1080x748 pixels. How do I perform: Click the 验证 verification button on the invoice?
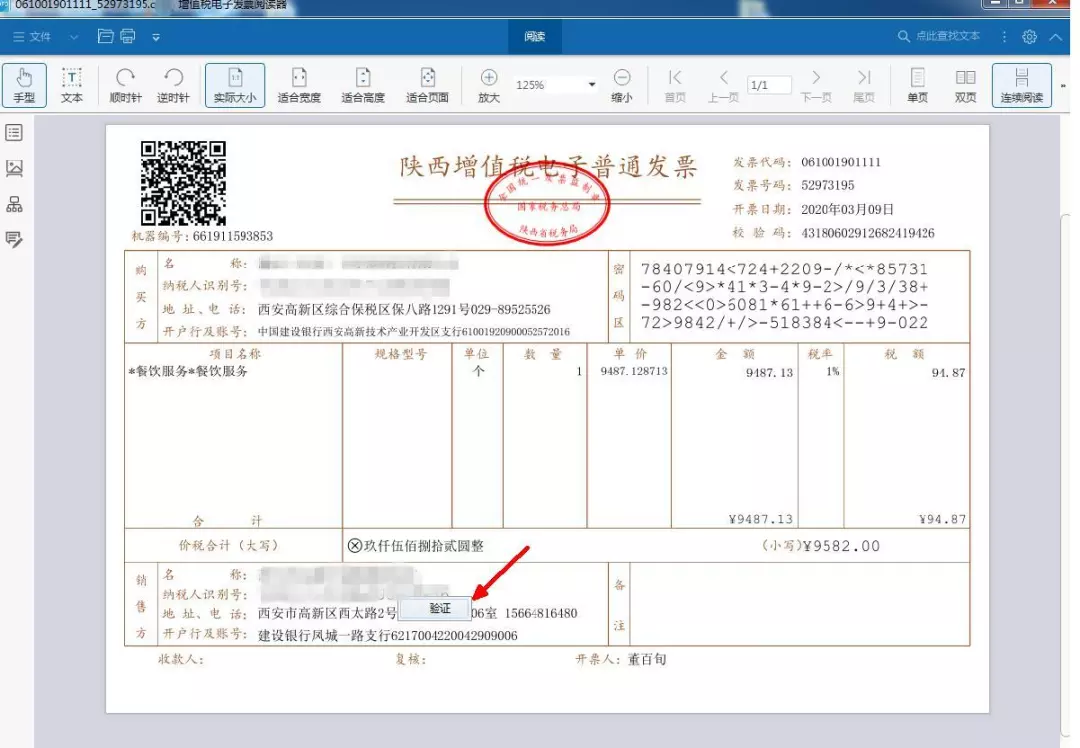[437, 607]
